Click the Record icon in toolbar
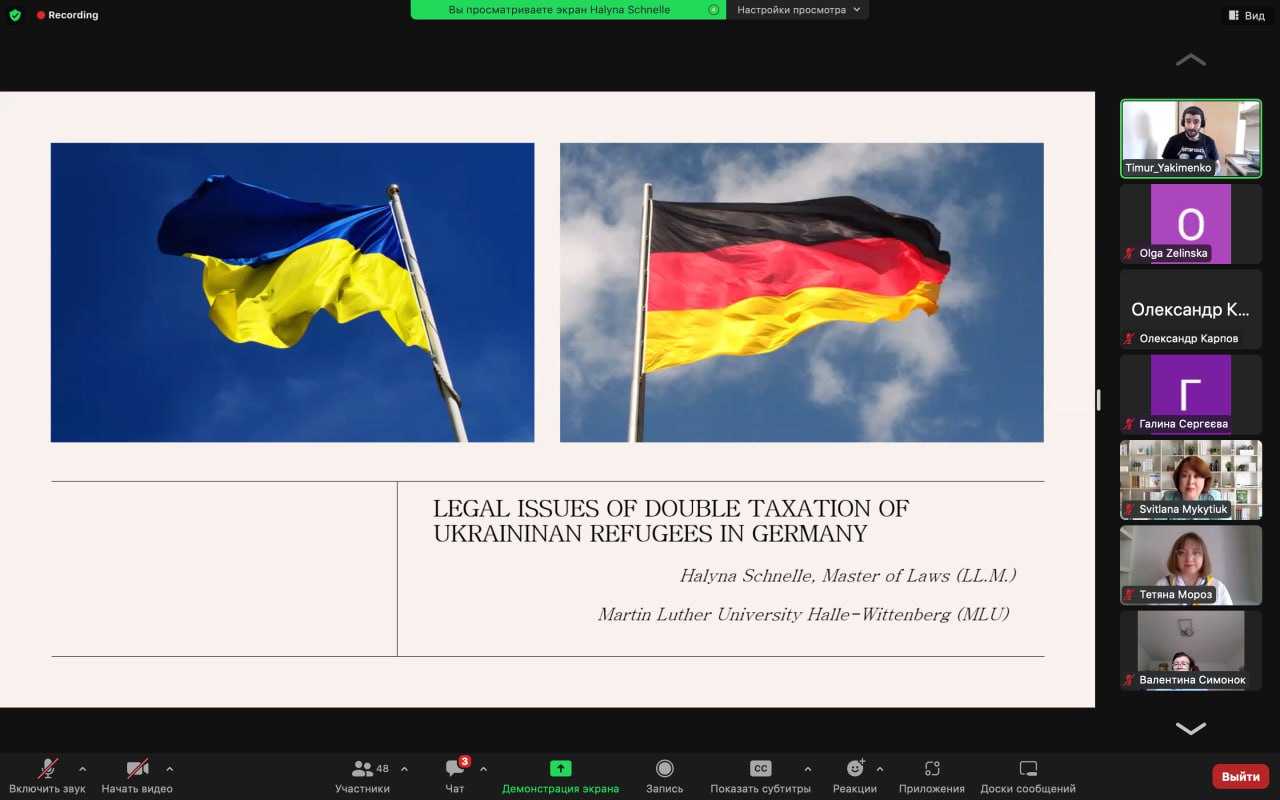 pos(664,769)
